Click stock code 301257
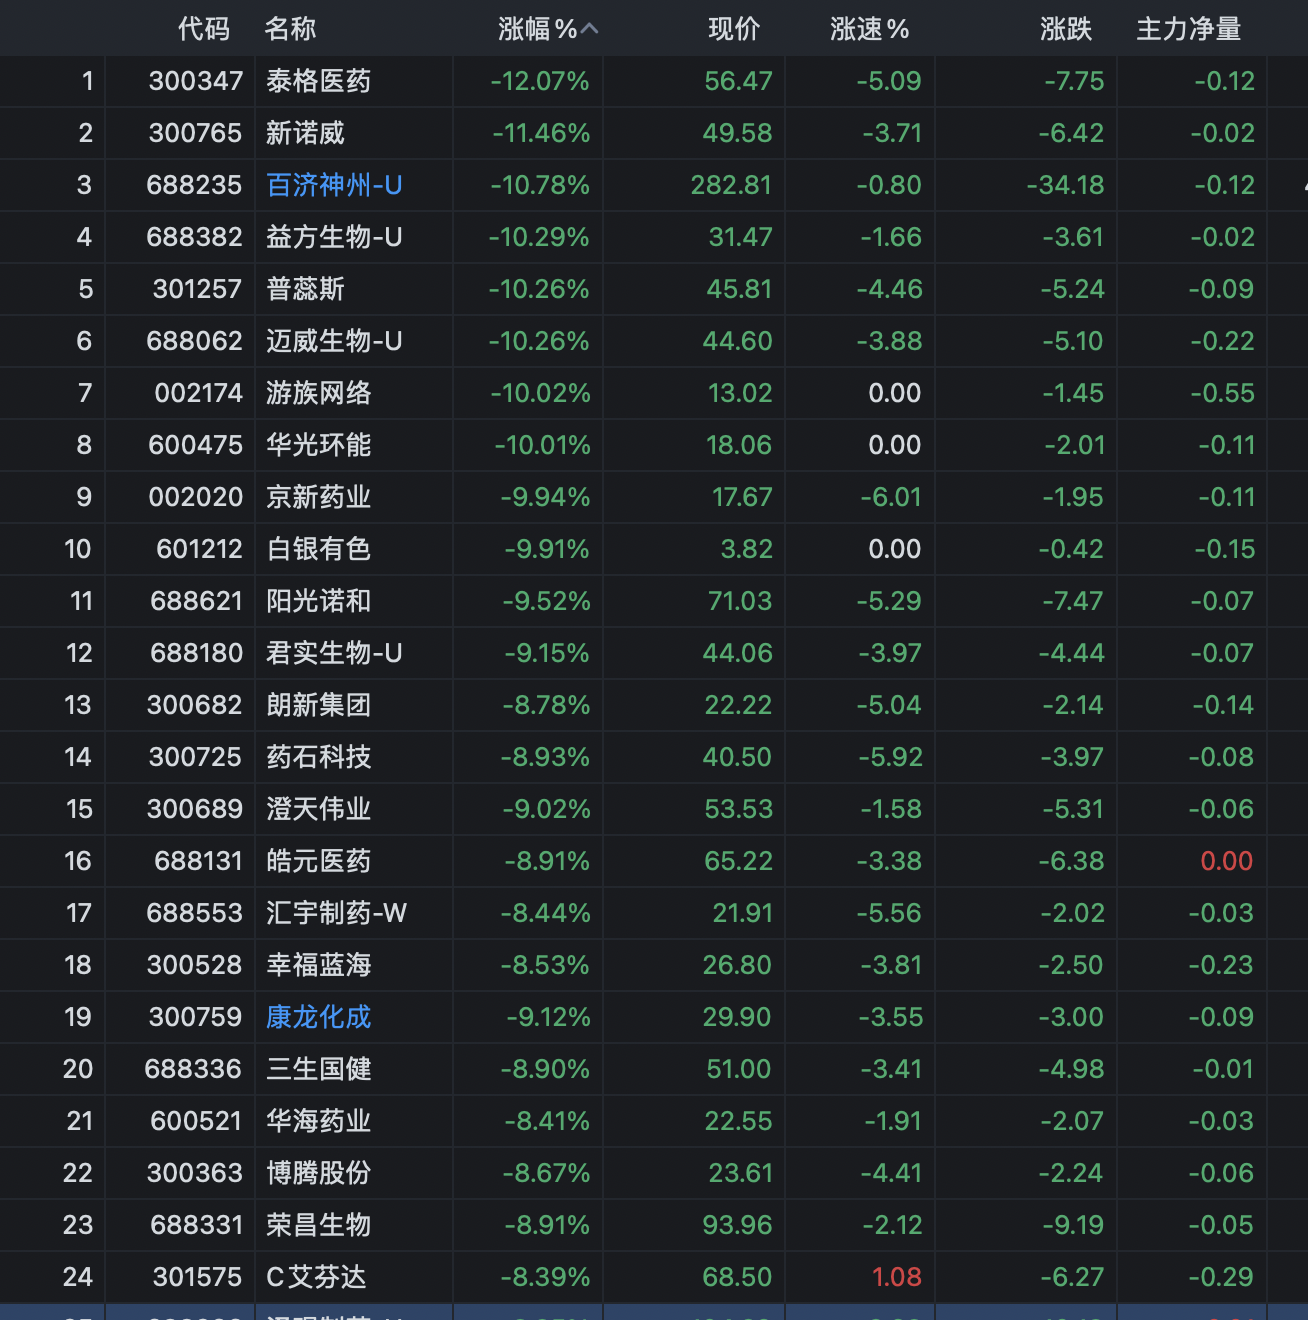 point(198,289)
